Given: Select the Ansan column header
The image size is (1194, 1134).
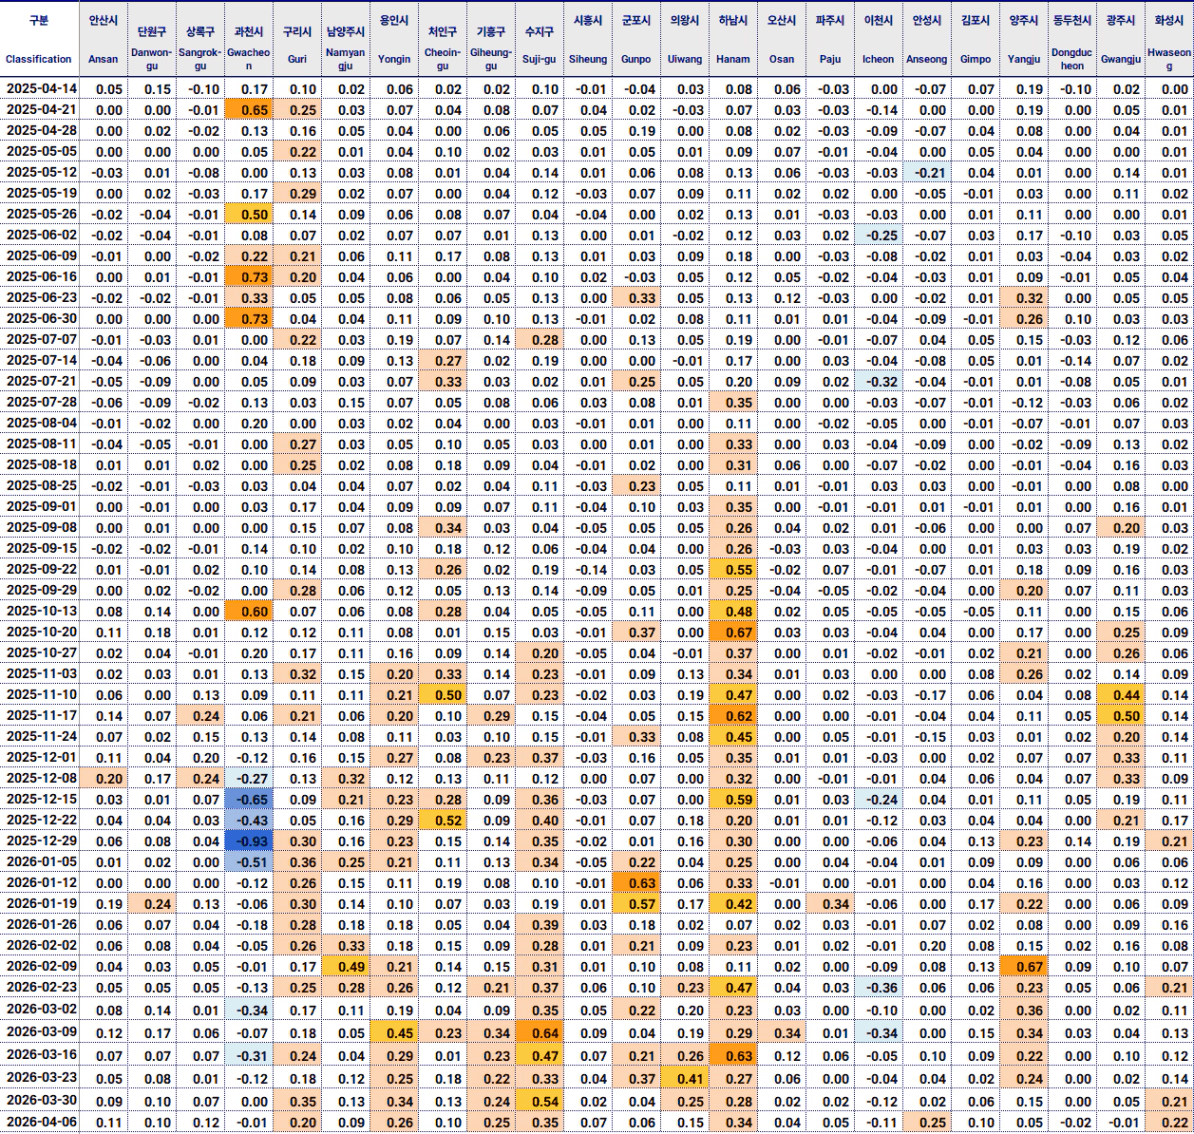Looking at the screenshot, I should 103,39.
